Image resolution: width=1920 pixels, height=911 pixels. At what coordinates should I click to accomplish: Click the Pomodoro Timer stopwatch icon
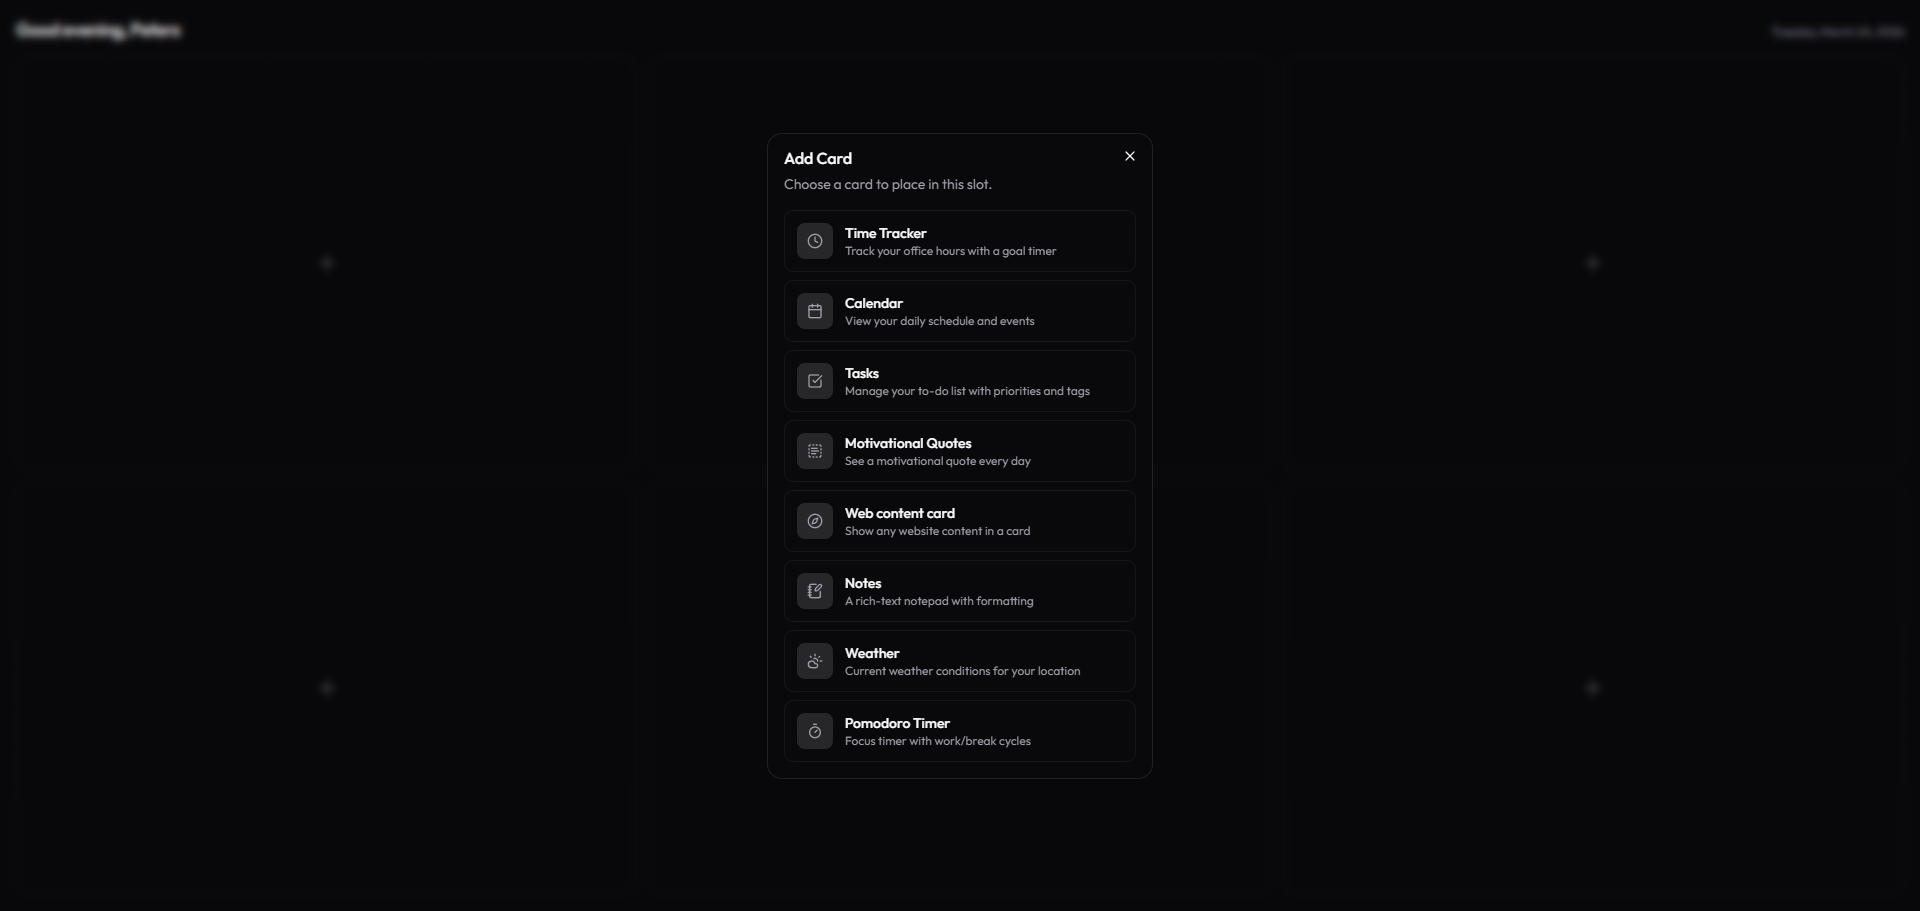(x=815, y=731)
